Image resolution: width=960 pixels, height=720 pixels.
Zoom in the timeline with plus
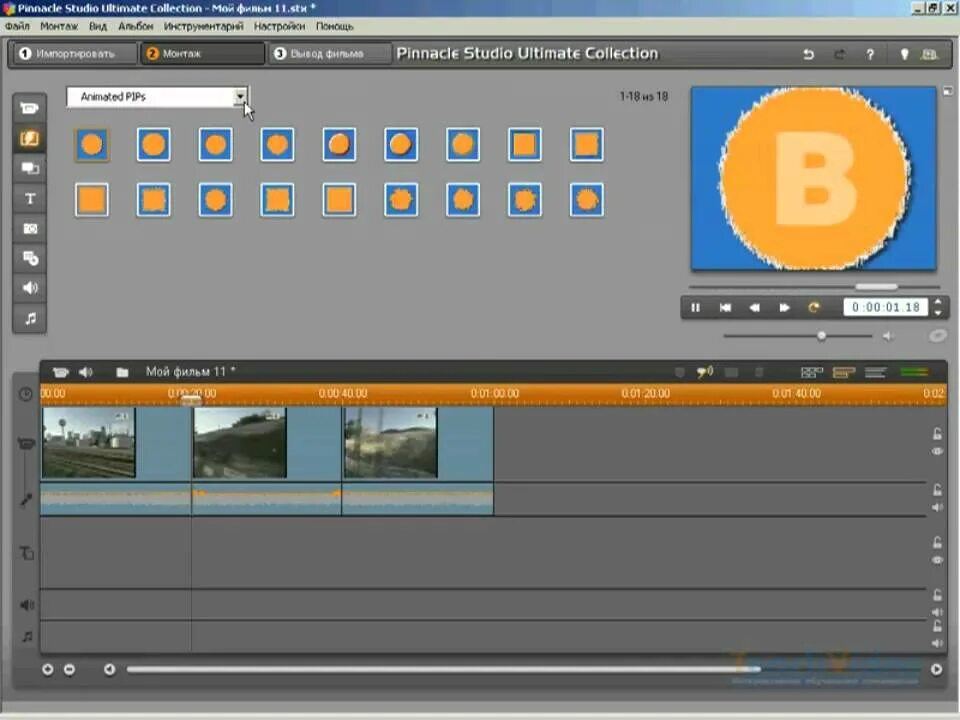47,669
